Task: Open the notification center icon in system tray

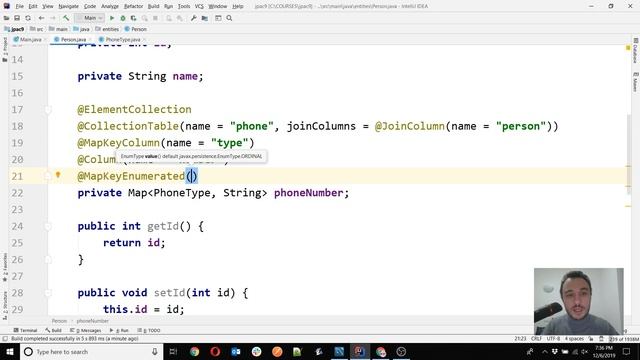Action: point(627,351)
